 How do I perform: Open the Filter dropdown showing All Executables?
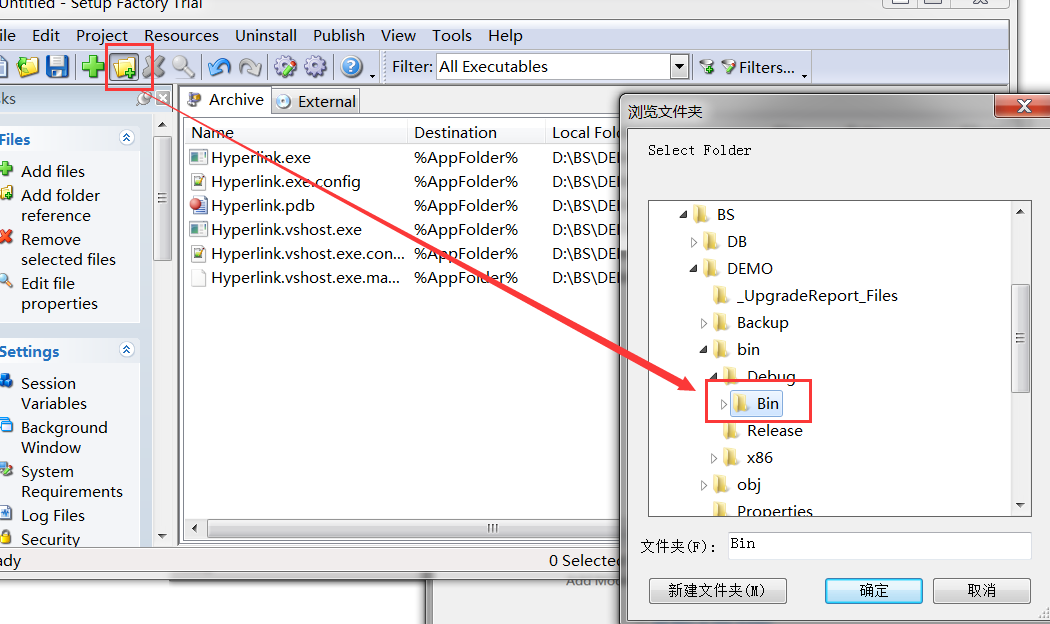pos(680,66)
